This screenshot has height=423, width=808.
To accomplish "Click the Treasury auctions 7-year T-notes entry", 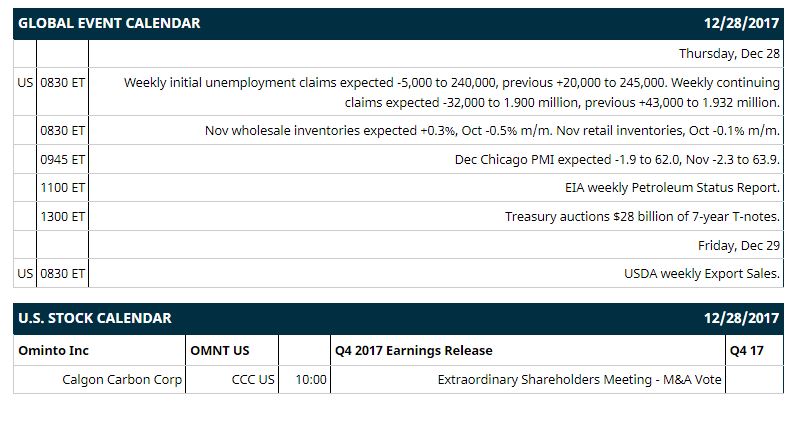I will pyautogui.click(x=642, y=216).
